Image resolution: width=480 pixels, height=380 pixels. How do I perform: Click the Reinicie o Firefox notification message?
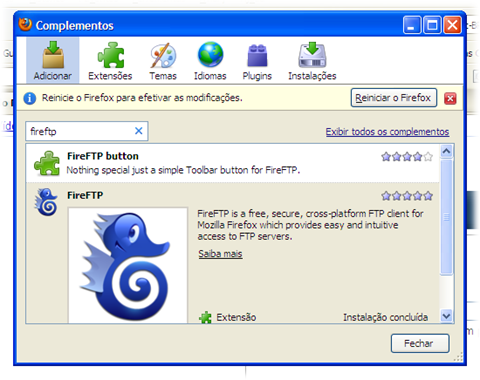pos(142,98)
